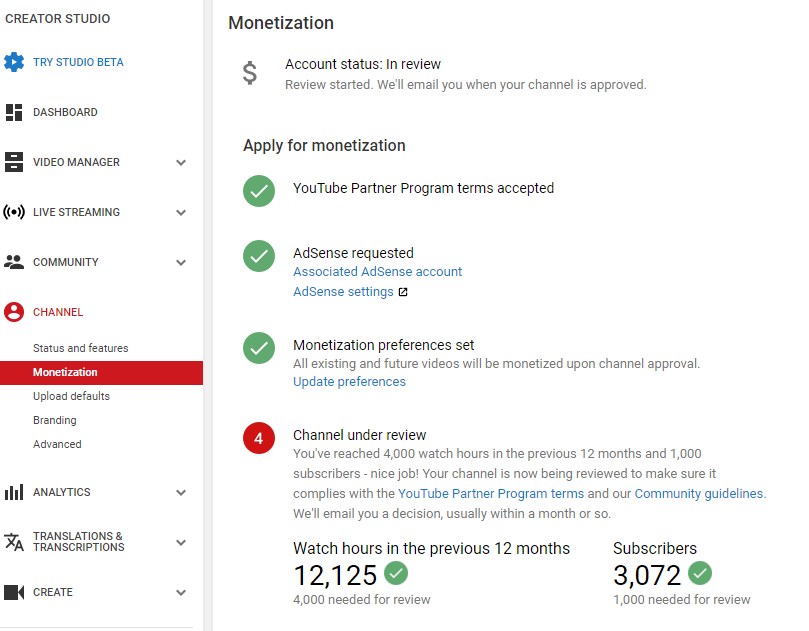
Task: Click the 12,125 watch hours value
Action: [x=335, y=575]
